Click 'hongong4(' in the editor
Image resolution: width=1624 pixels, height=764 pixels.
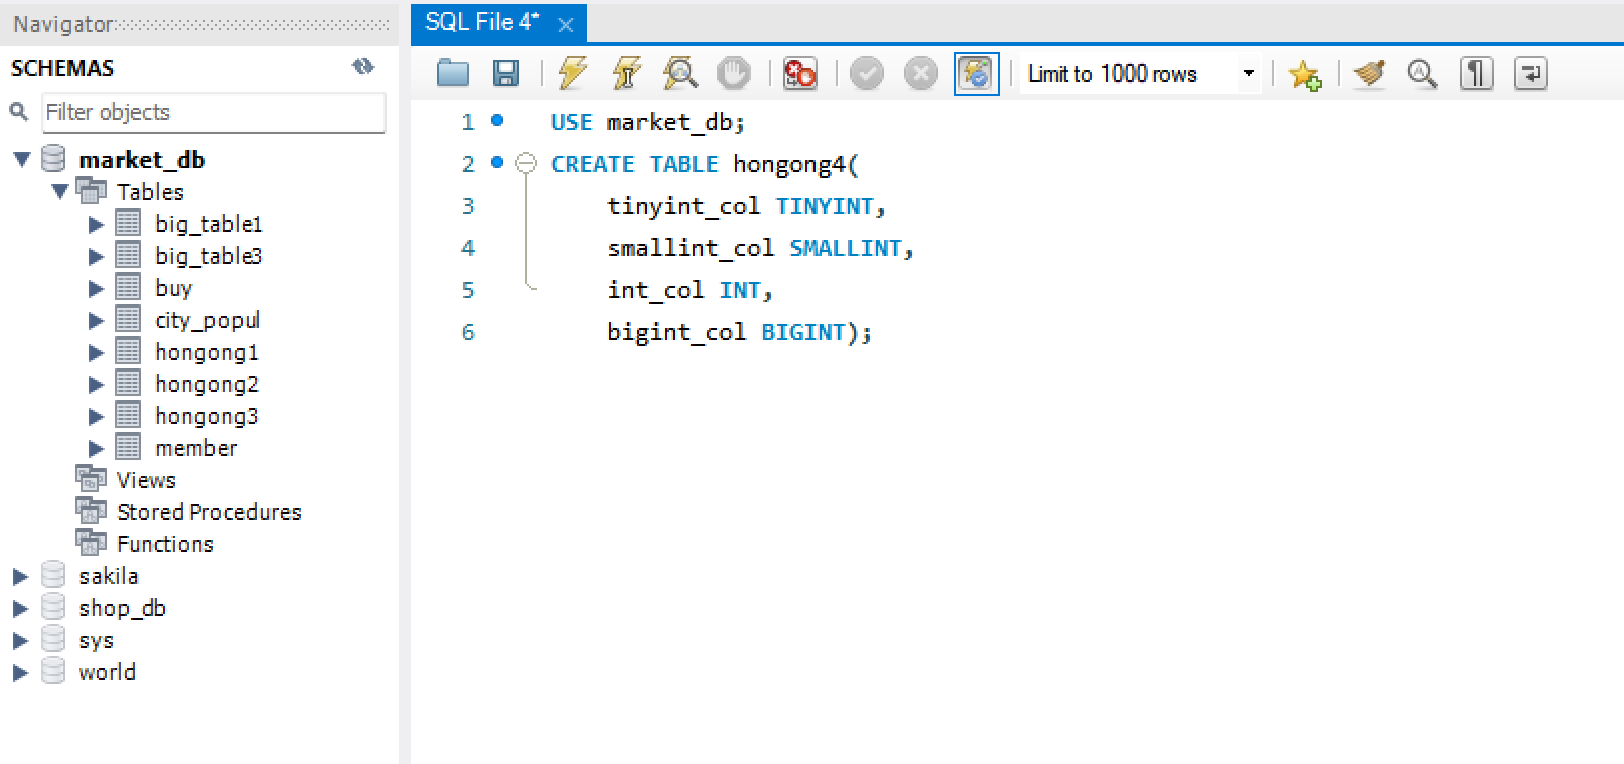coord(796,165)
